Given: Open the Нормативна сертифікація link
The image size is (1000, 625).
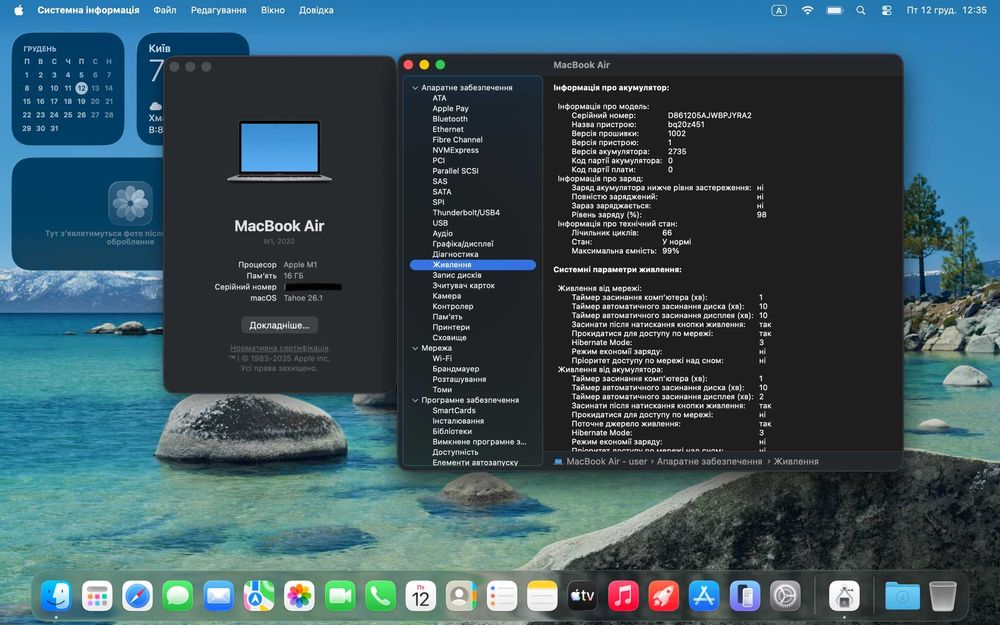Looking at the screenshot, I should pos(279,348).
